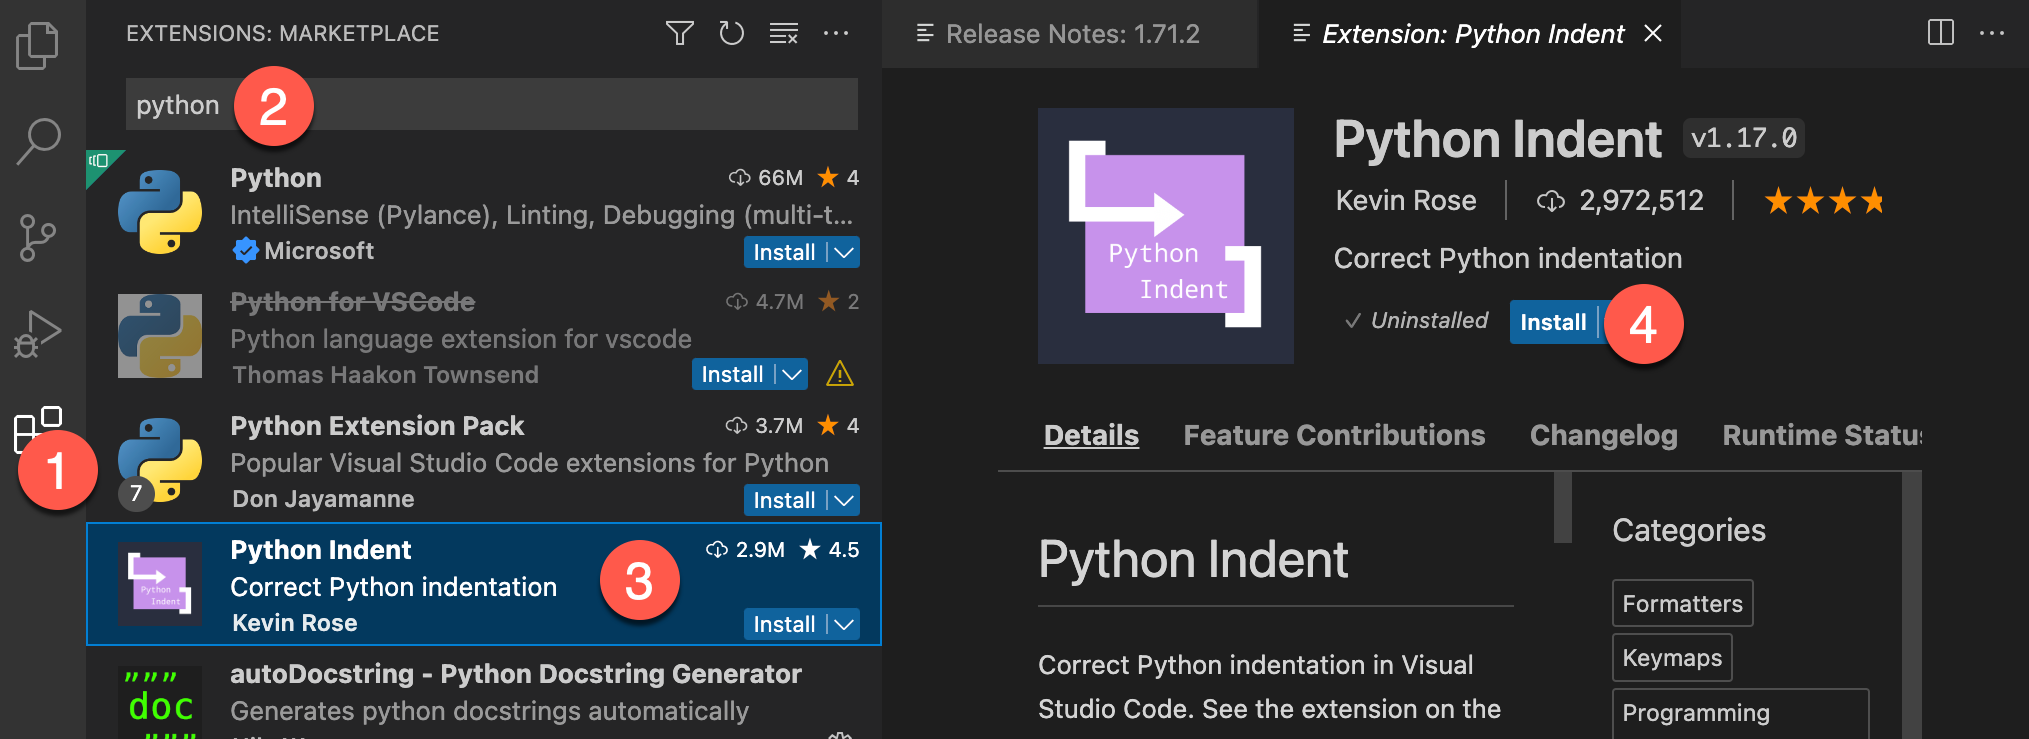2029x739 pixels.
Task: Open editor more actions ellipsis
Action: 1992,33
